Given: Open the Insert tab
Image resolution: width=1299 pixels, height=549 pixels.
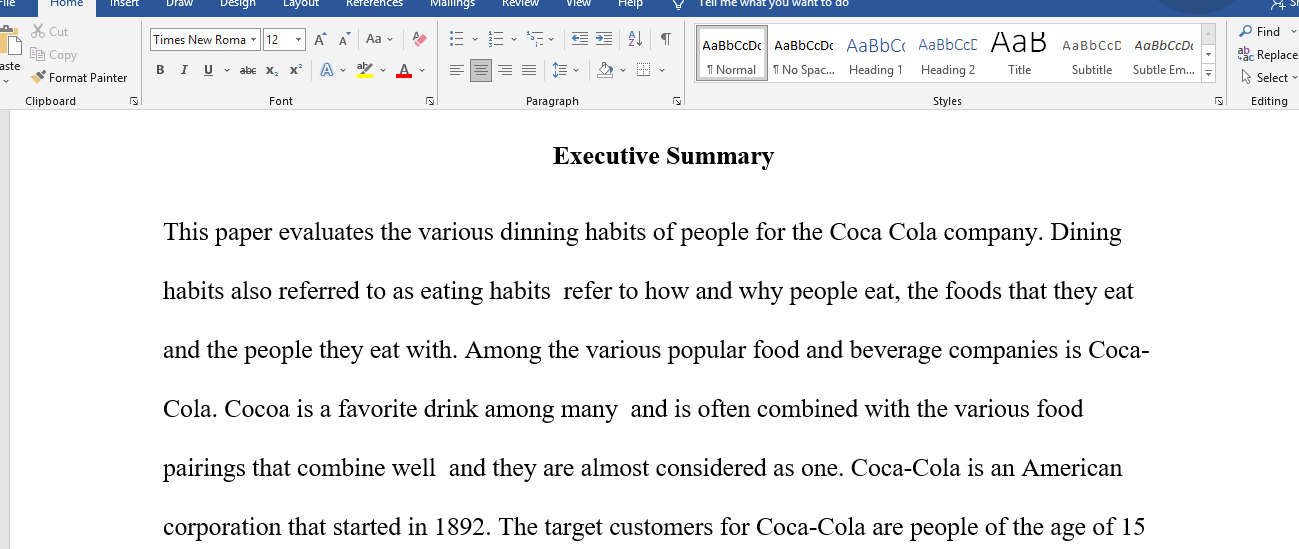Looking at the screenshot, I should [125, 4].
